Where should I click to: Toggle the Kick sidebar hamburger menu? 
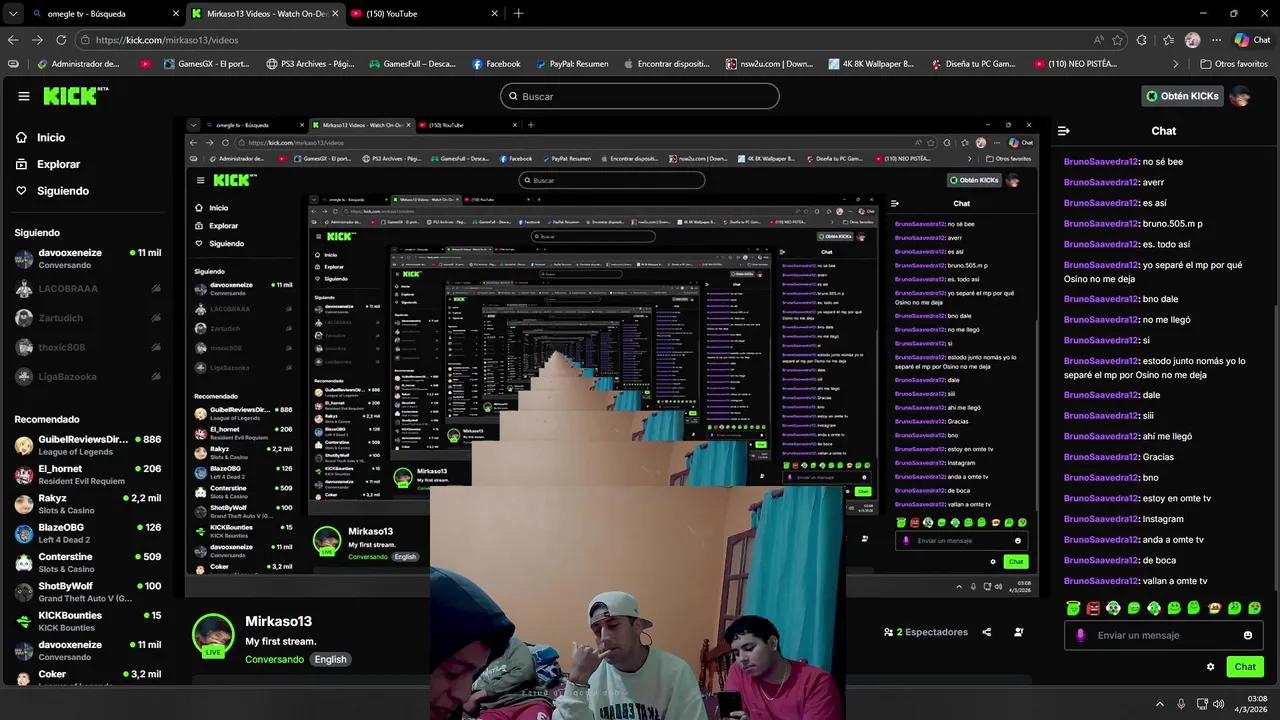(x=24, y=96)
